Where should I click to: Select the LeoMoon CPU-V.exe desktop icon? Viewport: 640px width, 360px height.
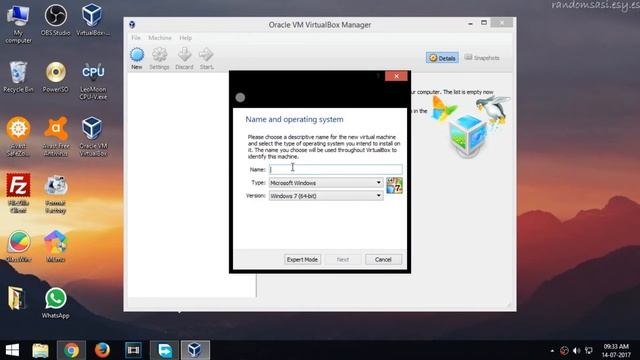93,81
